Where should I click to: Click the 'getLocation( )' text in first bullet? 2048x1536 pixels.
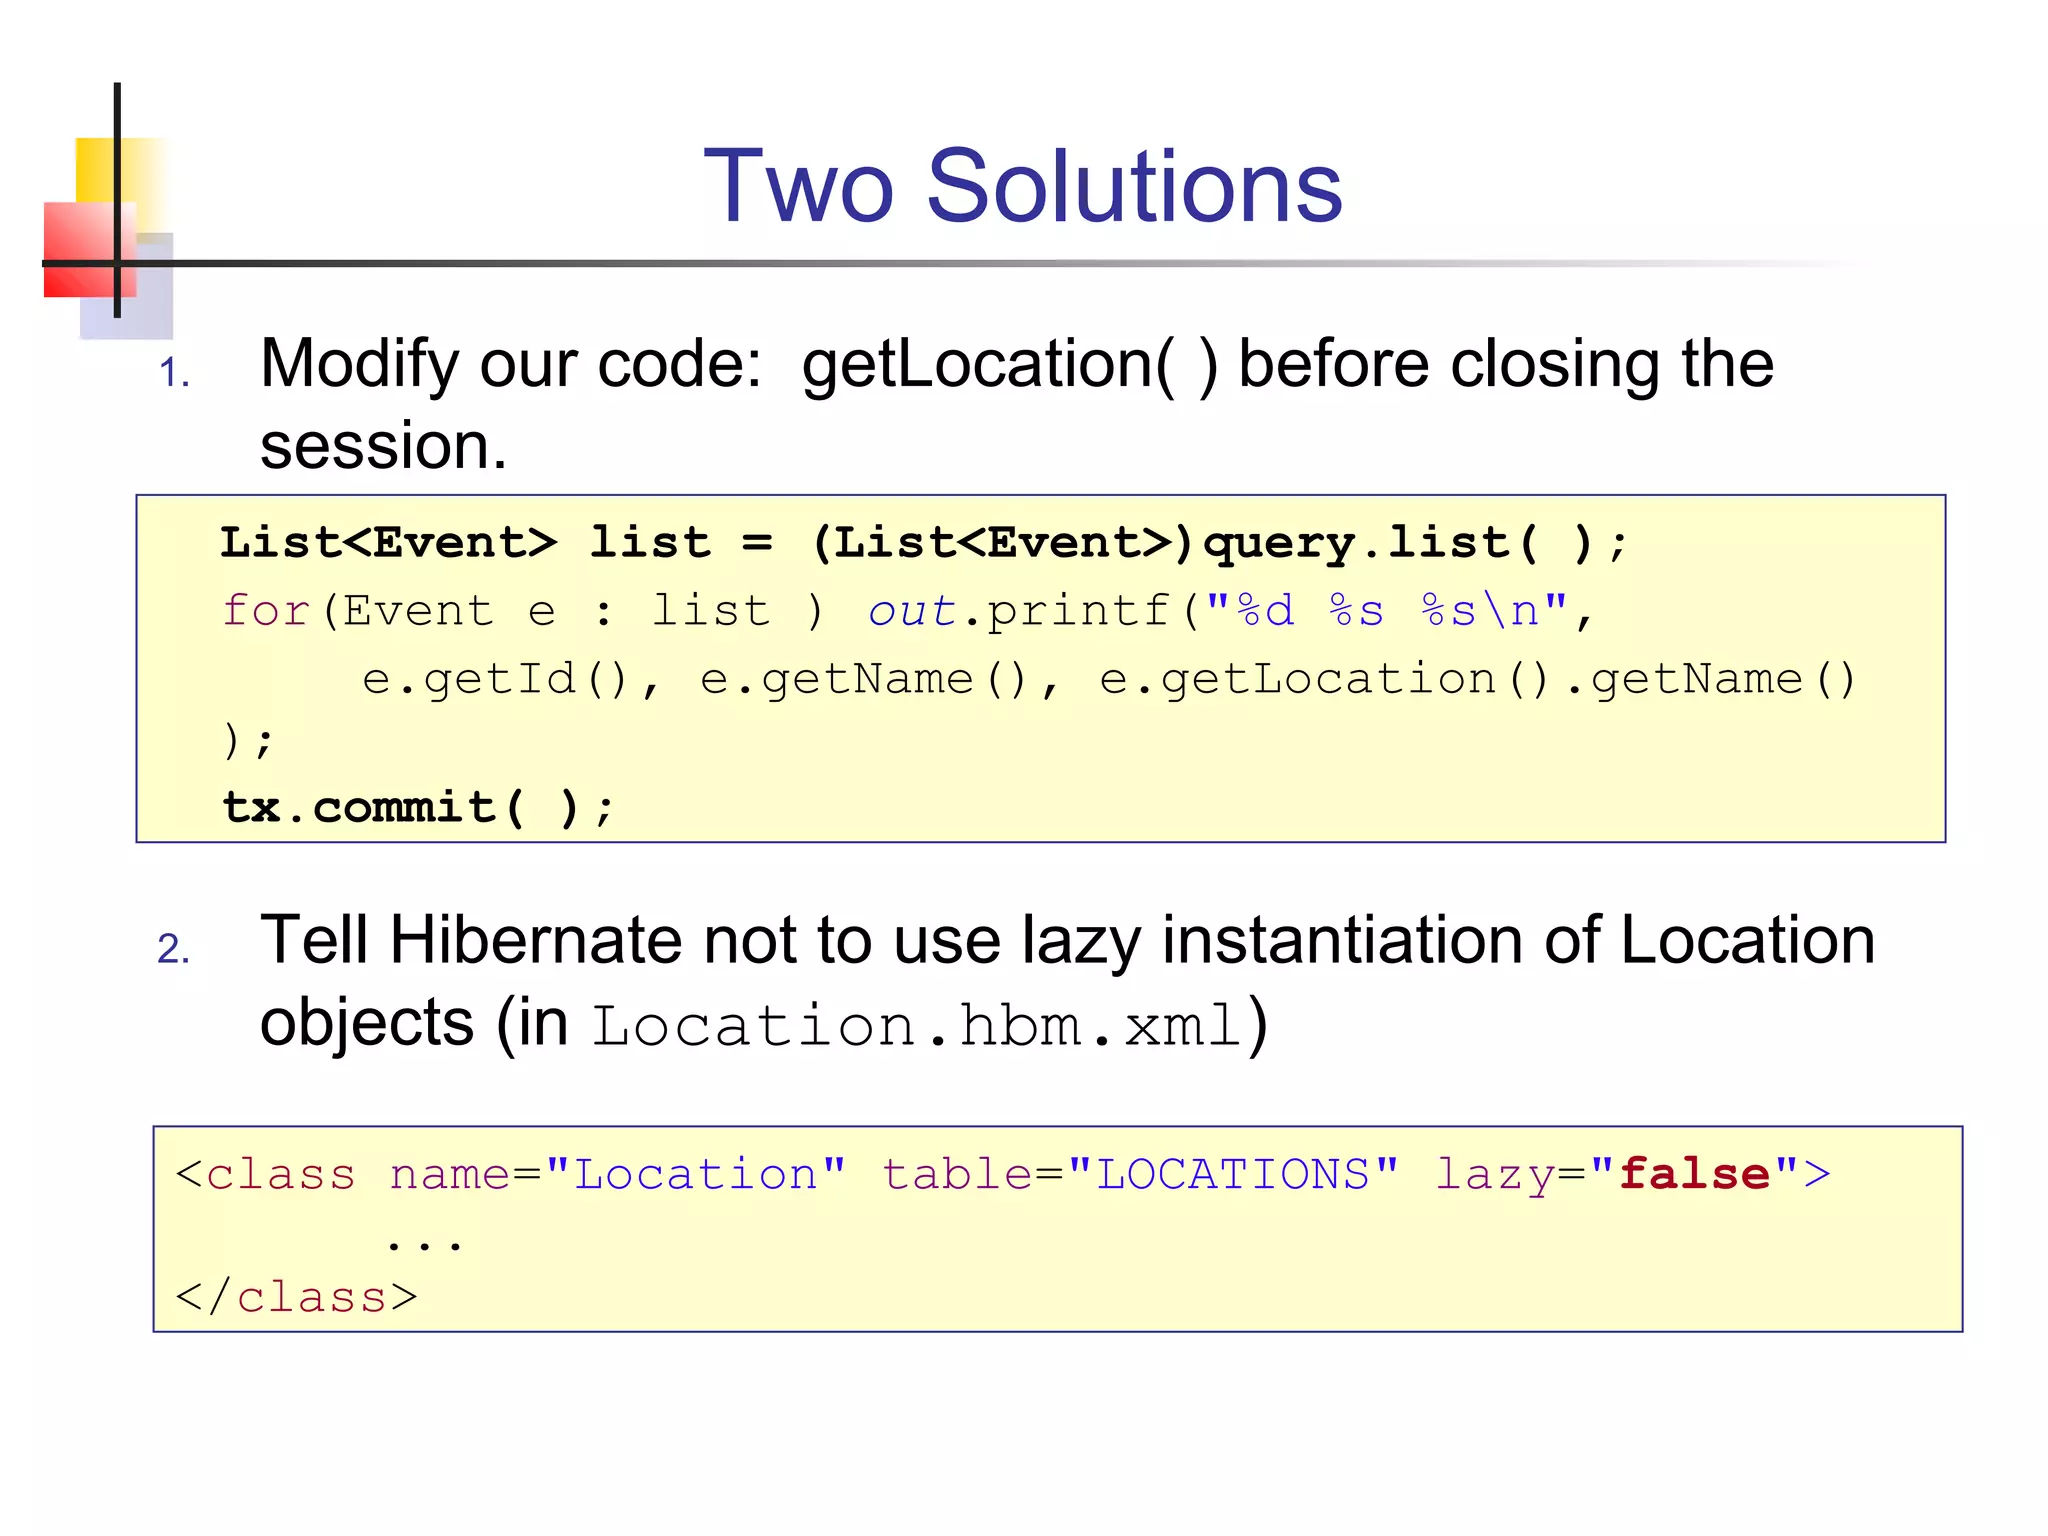pos(1010,364)
